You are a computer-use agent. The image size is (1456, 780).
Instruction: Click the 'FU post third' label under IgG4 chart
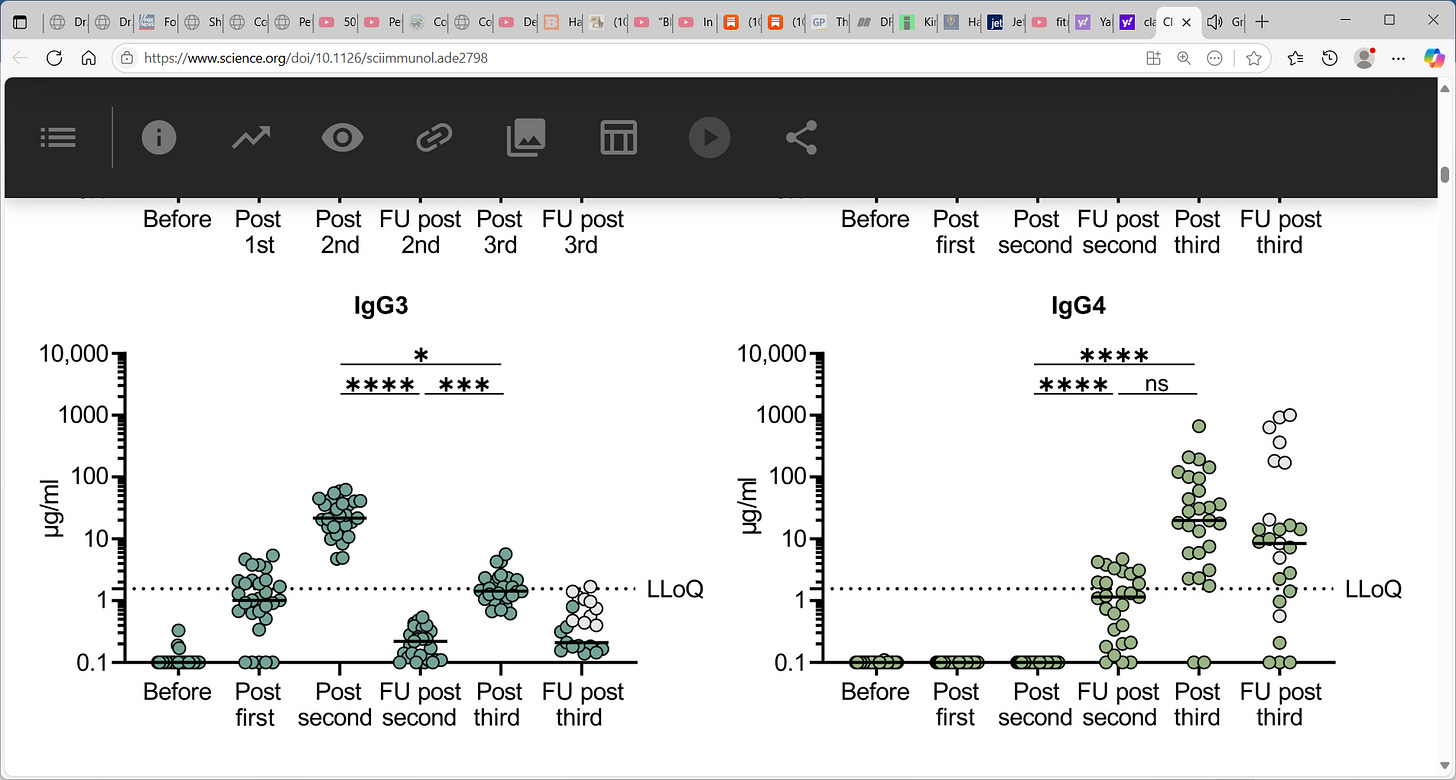1281,704
